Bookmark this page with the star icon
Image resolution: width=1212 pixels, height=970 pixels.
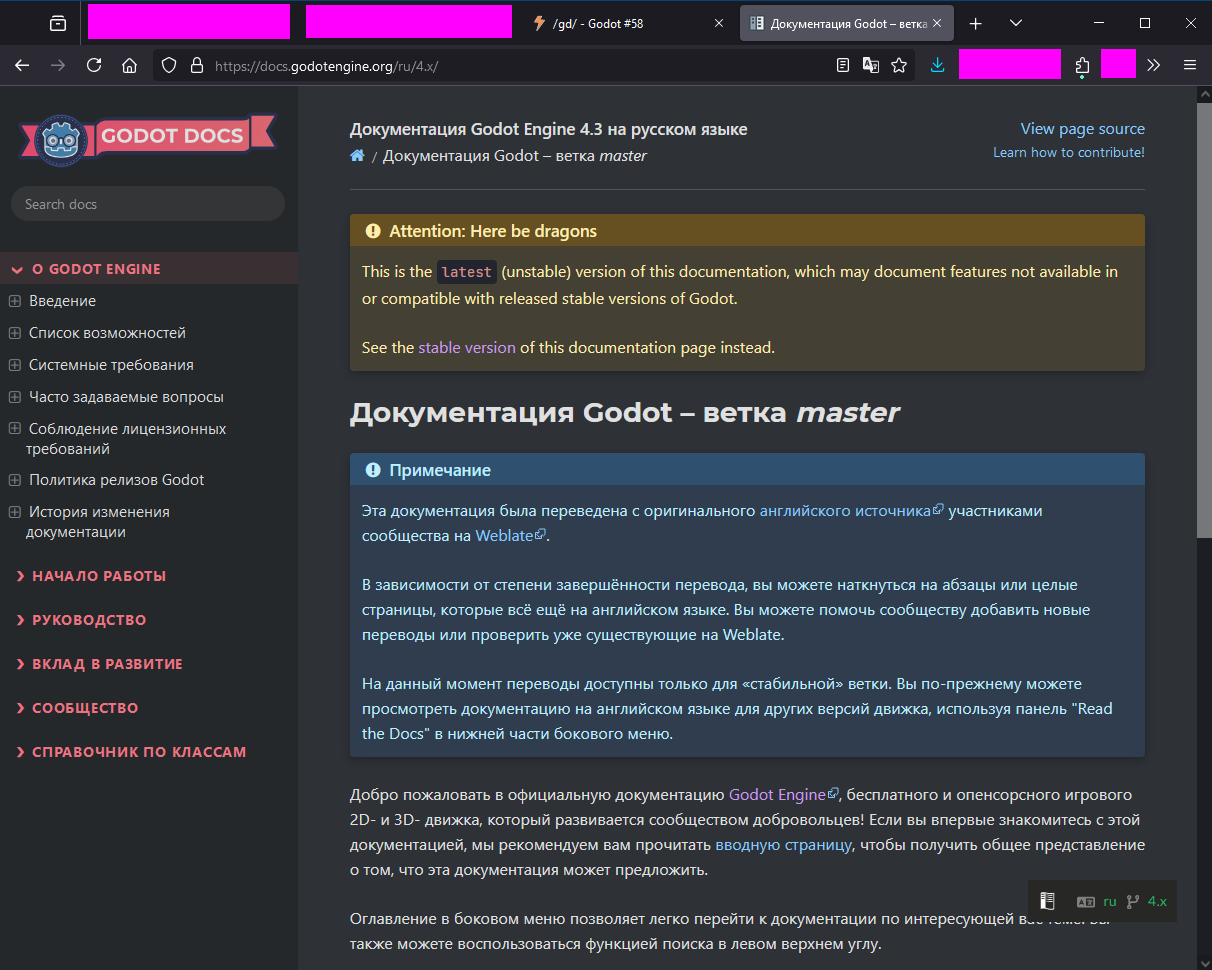(x=899, y=65)
